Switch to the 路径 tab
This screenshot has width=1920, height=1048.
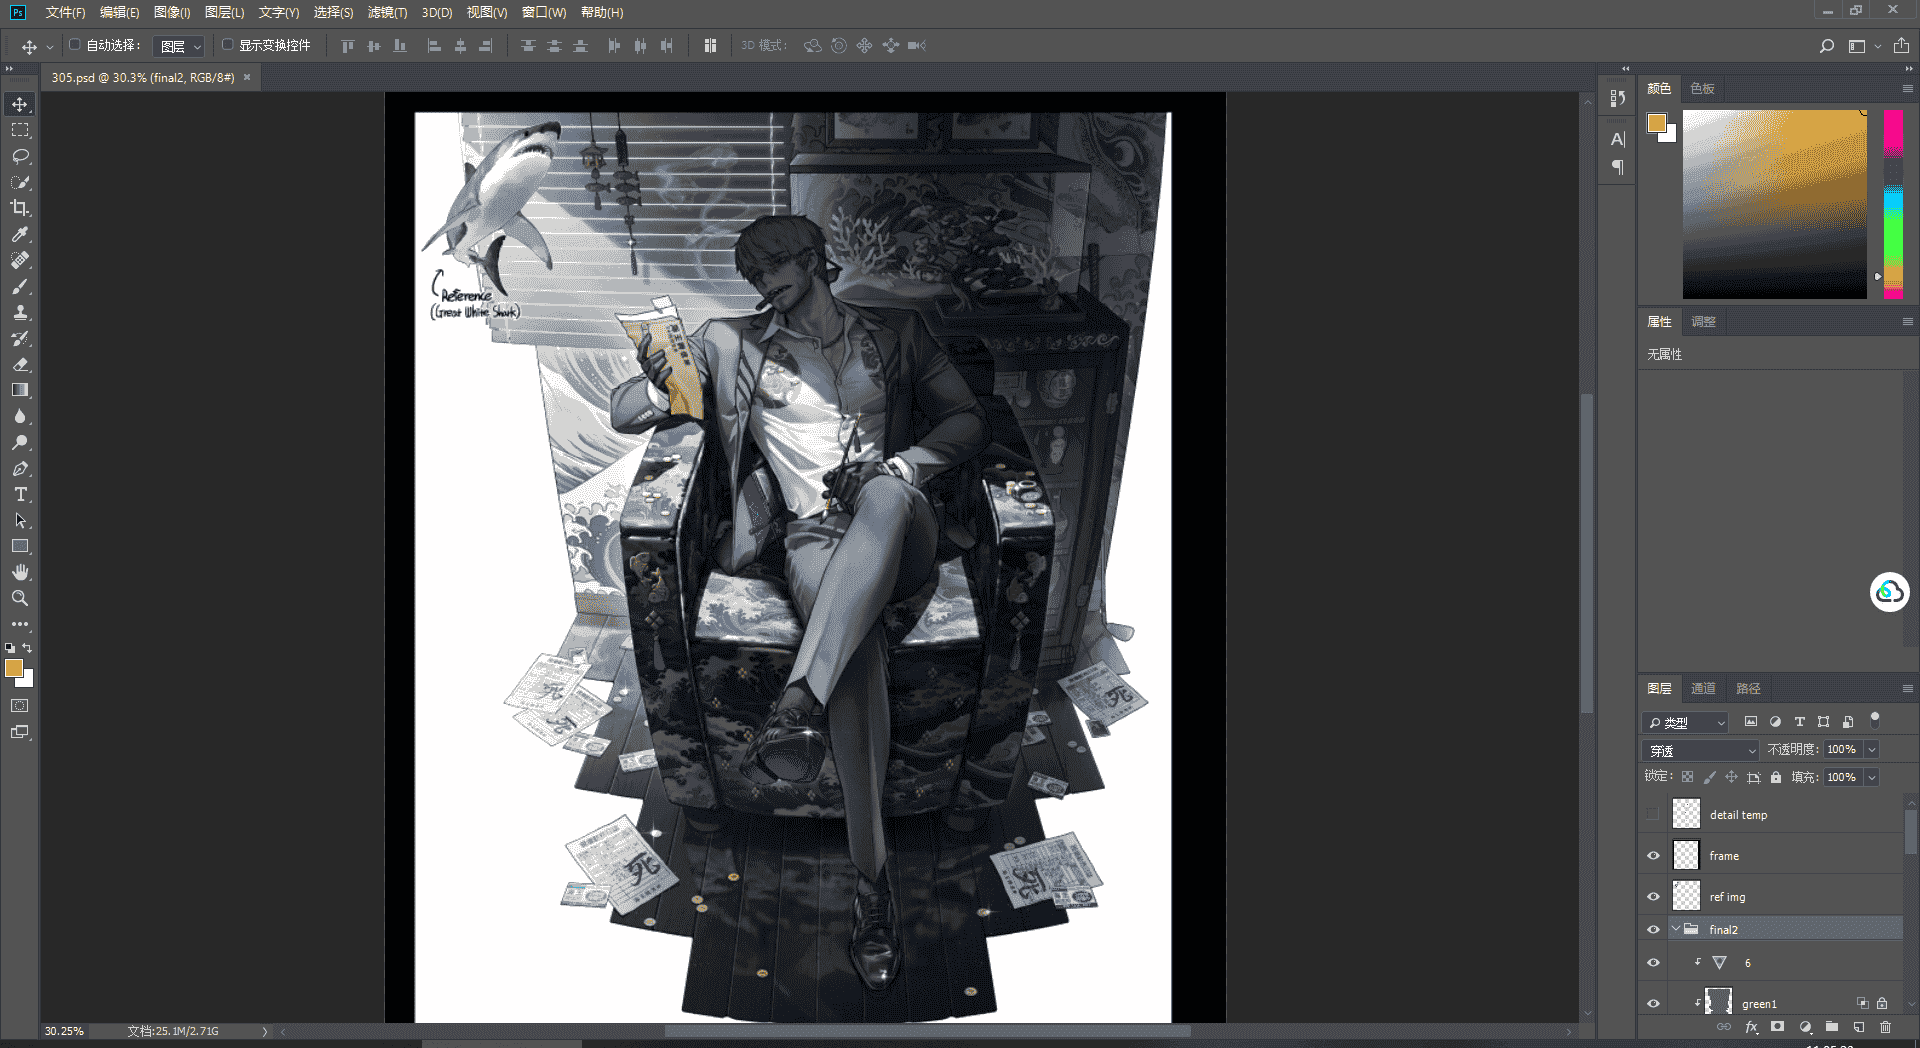click(1748, 689)
